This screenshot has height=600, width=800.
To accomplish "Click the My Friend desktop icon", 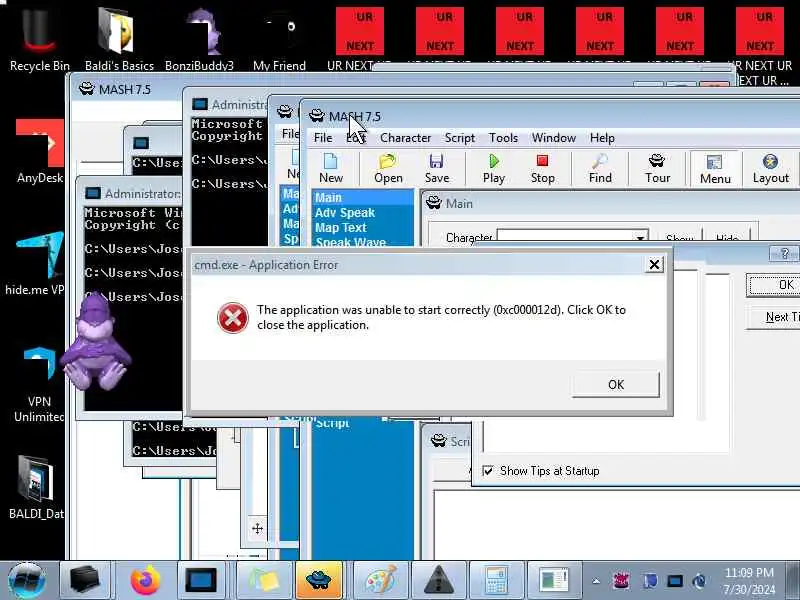I will pyautogui.click(x=279, y=38).
